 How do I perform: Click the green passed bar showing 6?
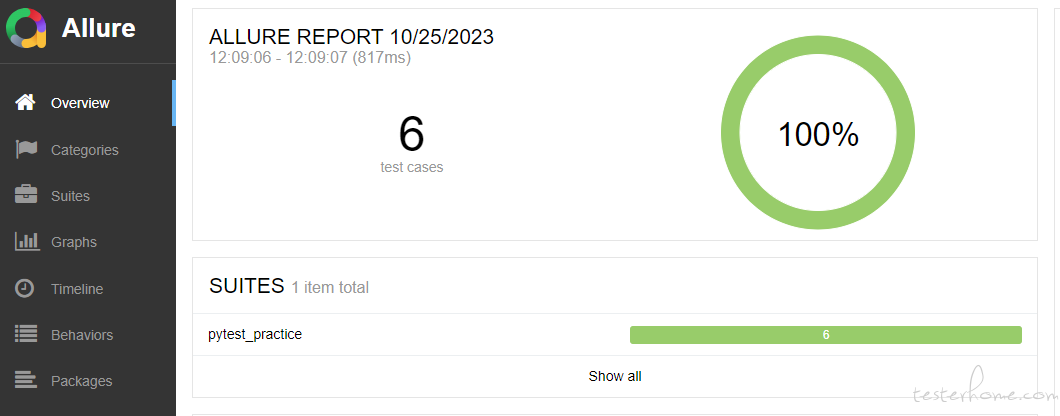(825, 335)
